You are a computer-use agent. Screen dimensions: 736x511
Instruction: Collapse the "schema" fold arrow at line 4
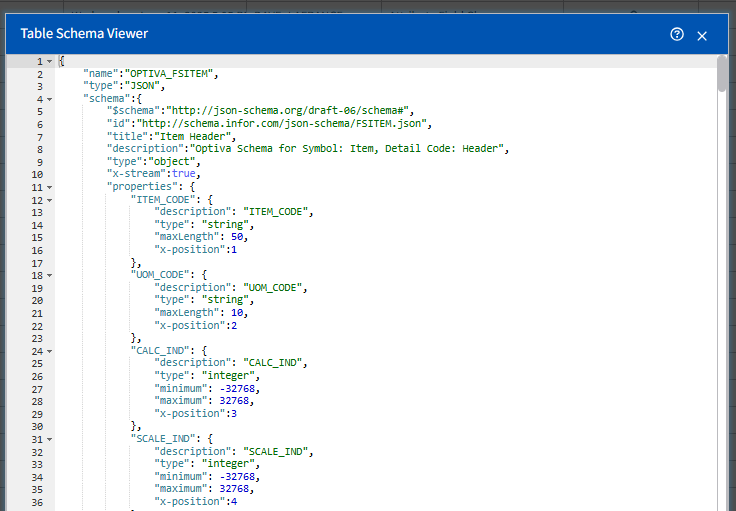pos(50,99)
